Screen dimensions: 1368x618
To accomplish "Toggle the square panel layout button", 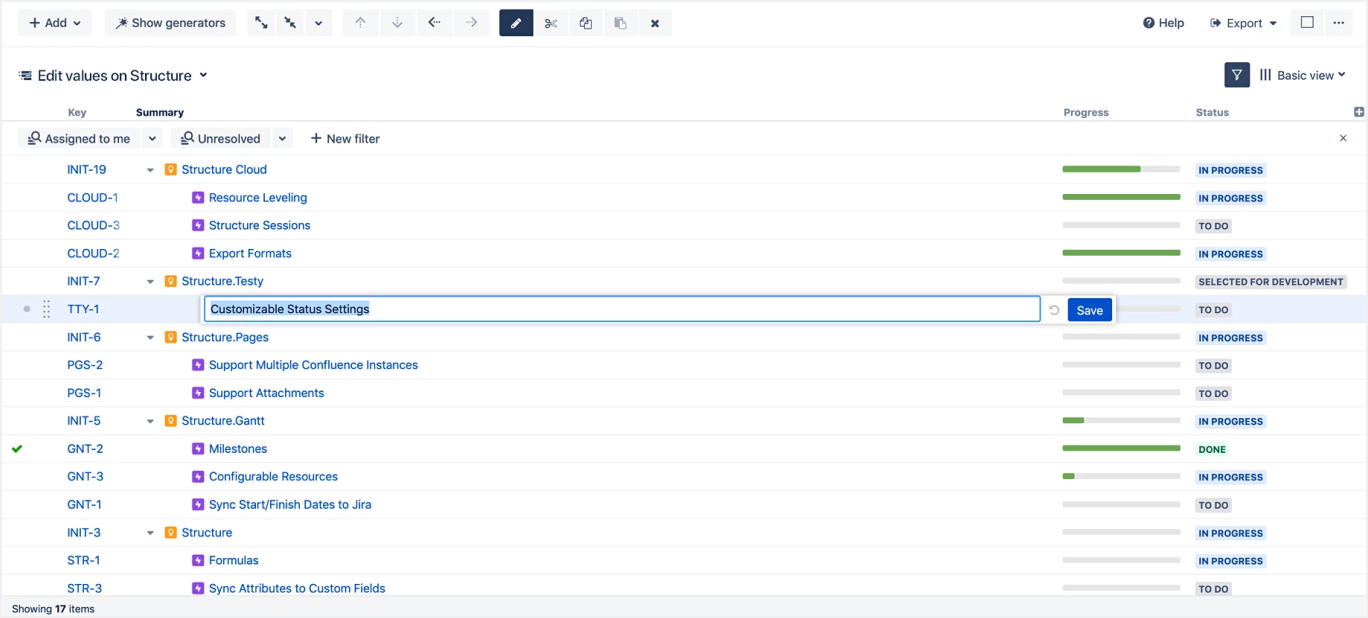I will pos(1307,23).
